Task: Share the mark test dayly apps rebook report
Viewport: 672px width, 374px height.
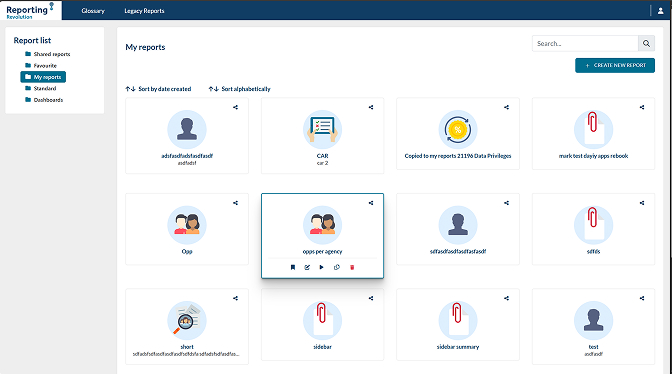Action: click(x=642, y=107)
